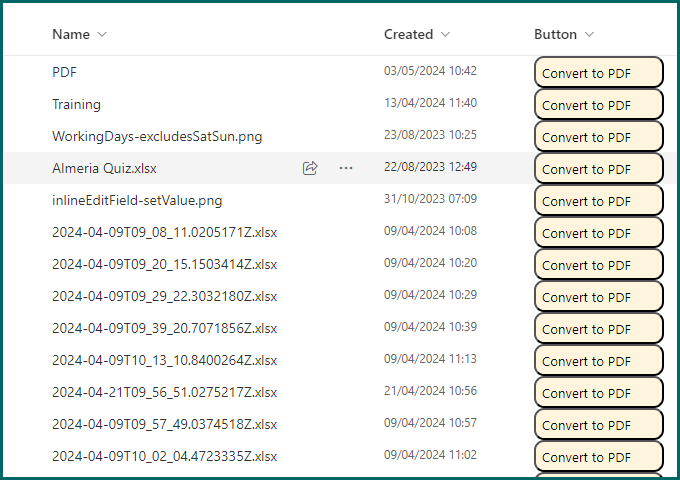Expand the Button column header dropdown

(x=589, y=35)
